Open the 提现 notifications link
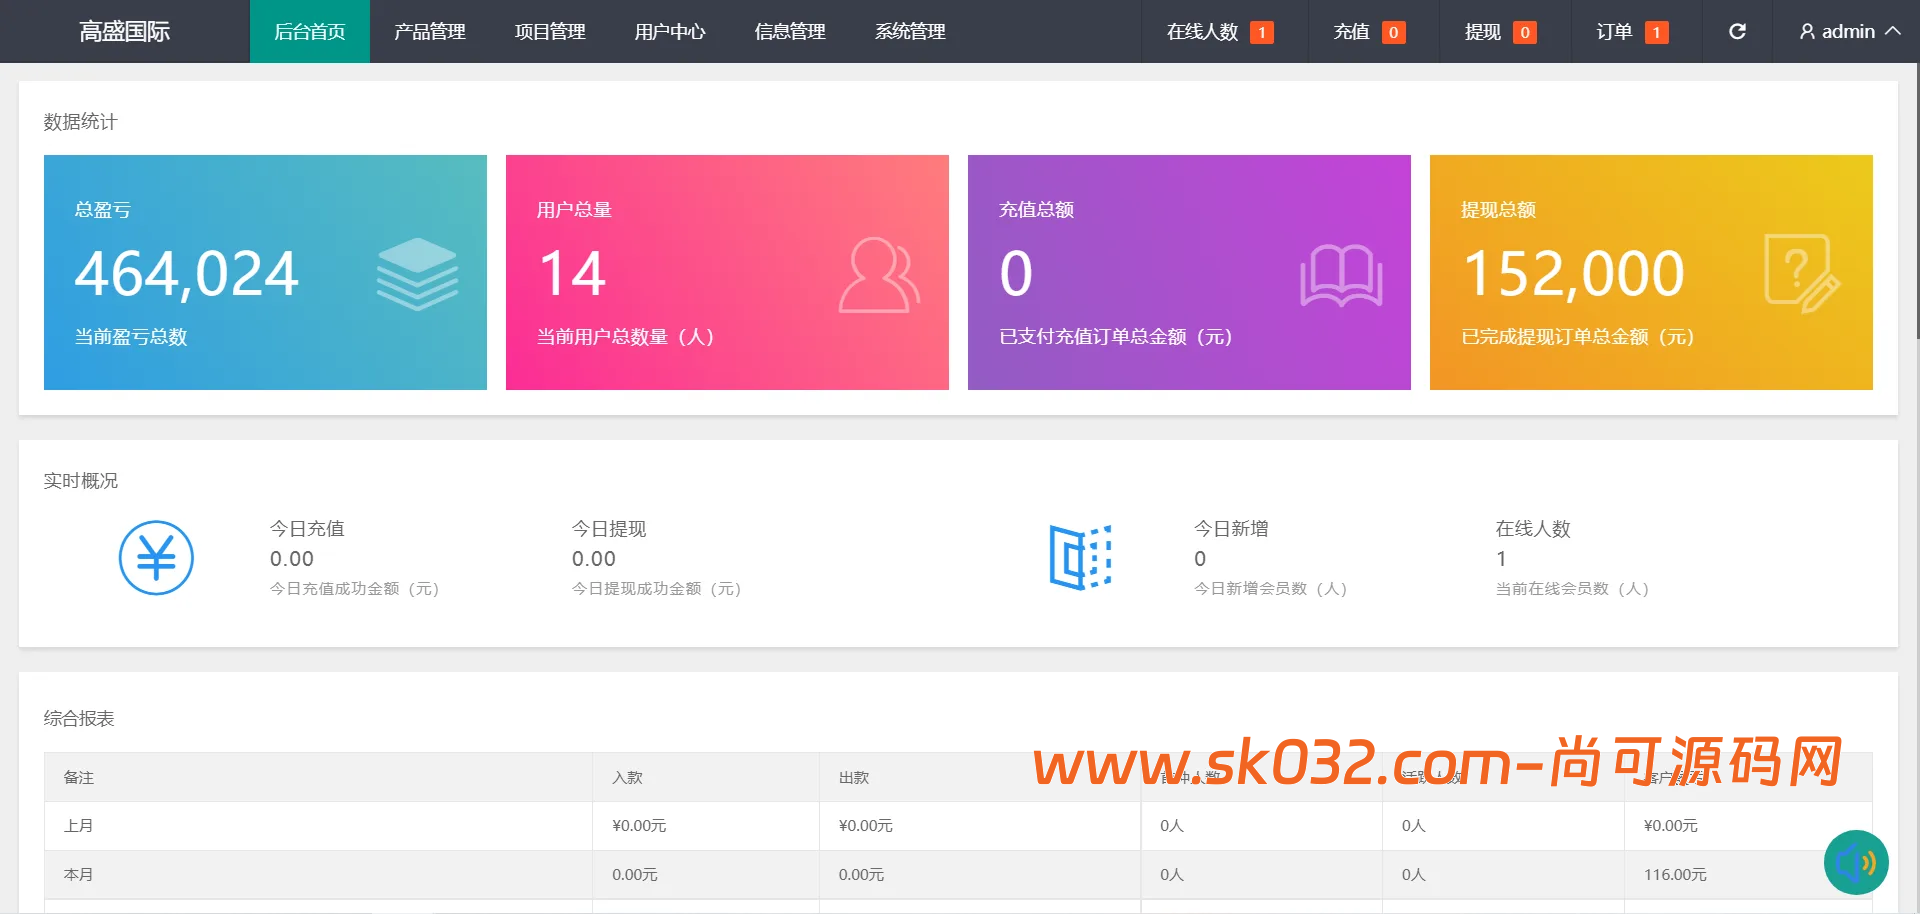The height and width of the screenshot is (914, 1920). tap(1499, 32)
